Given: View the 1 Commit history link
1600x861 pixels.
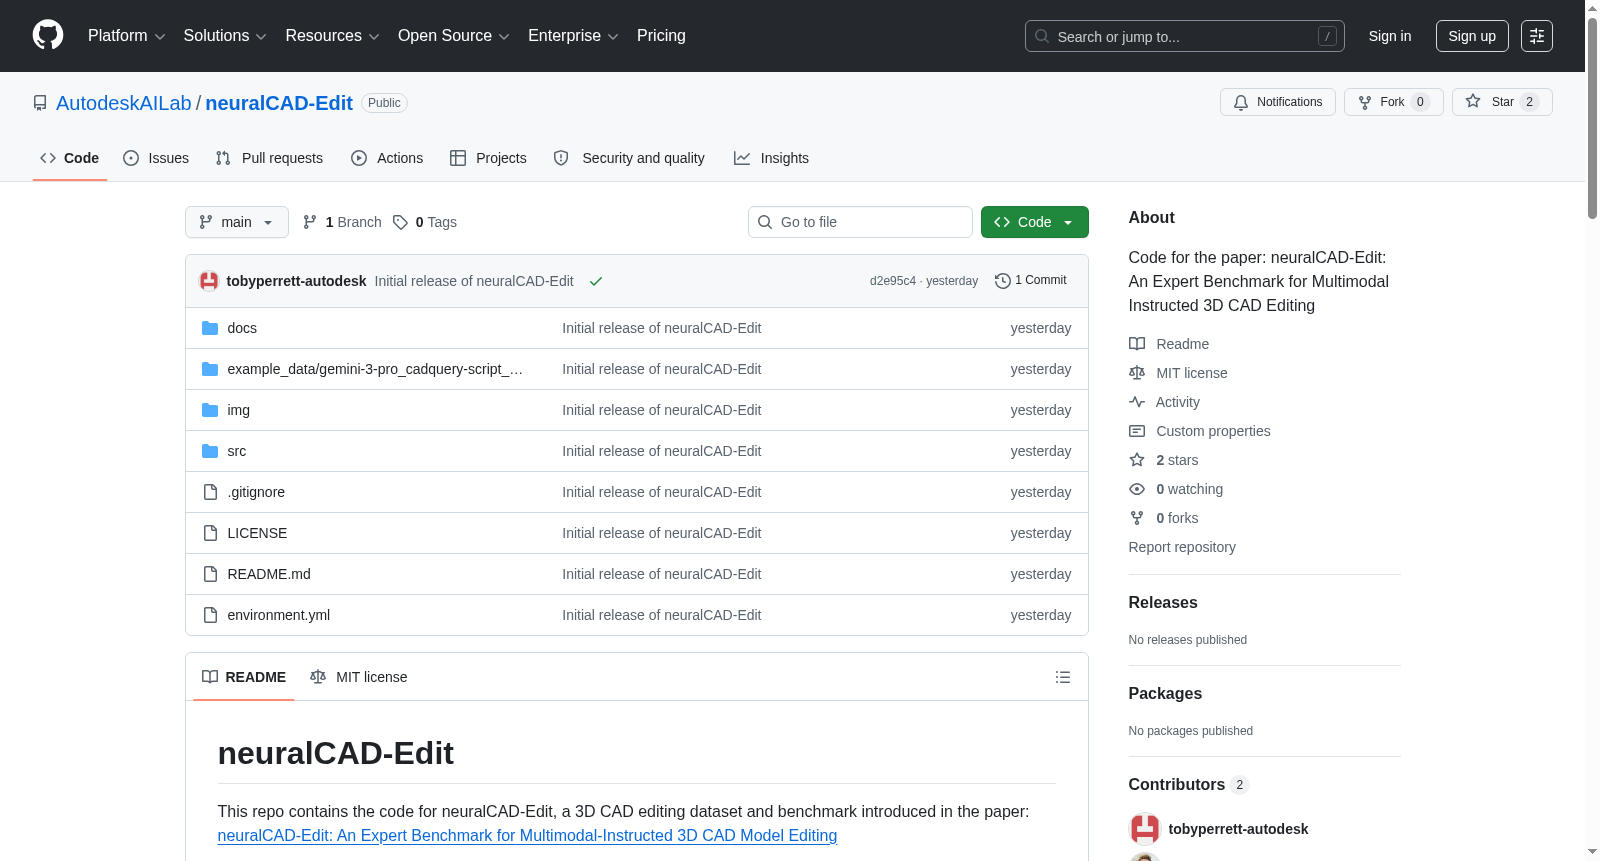Looking at the screenshot, I should (1031, 281).
